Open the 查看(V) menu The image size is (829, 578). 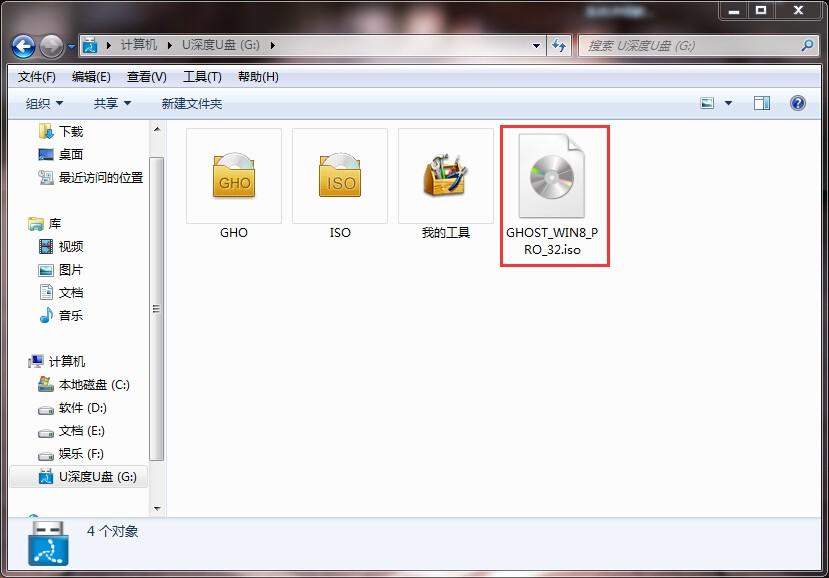[146, 77]
